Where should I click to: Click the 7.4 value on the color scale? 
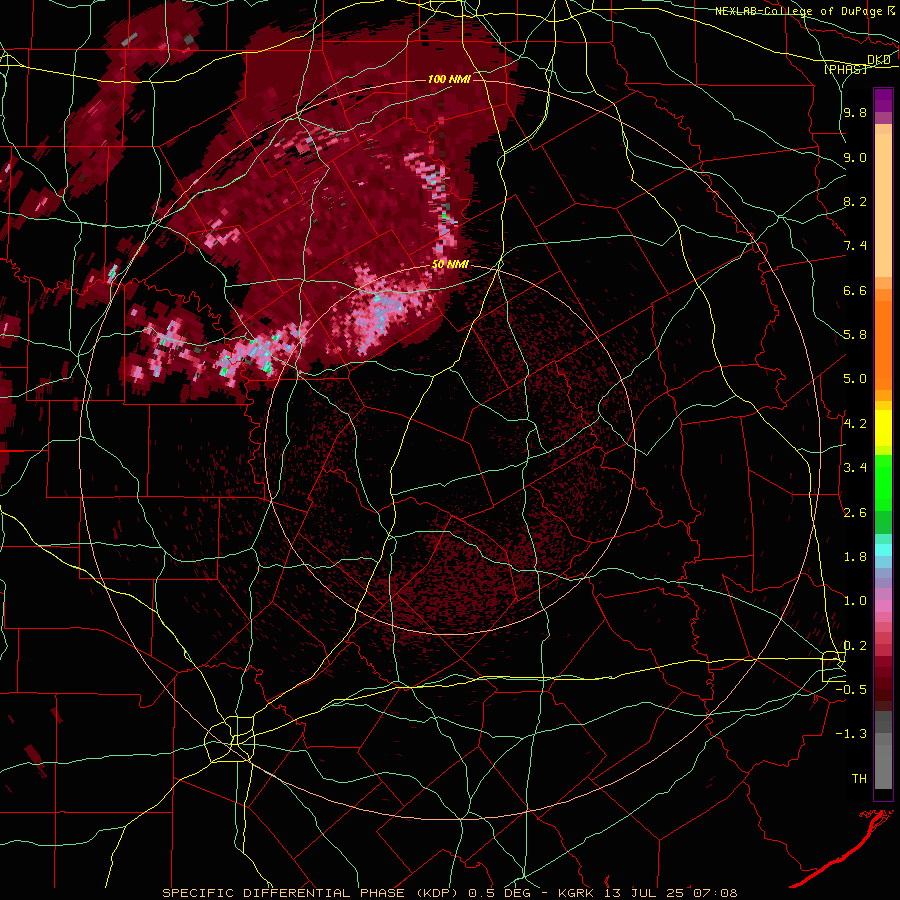(x=855, y=246)
